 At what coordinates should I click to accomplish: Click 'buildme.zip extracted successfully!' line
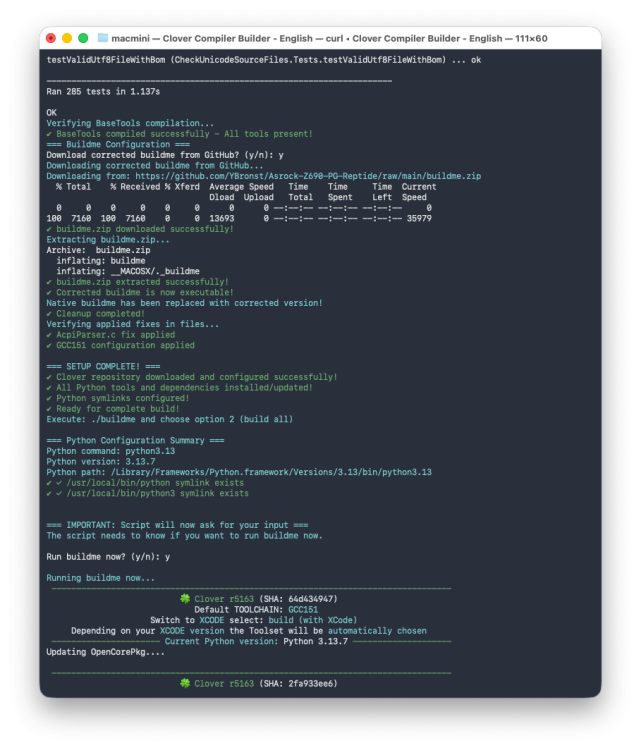(138, 282)
